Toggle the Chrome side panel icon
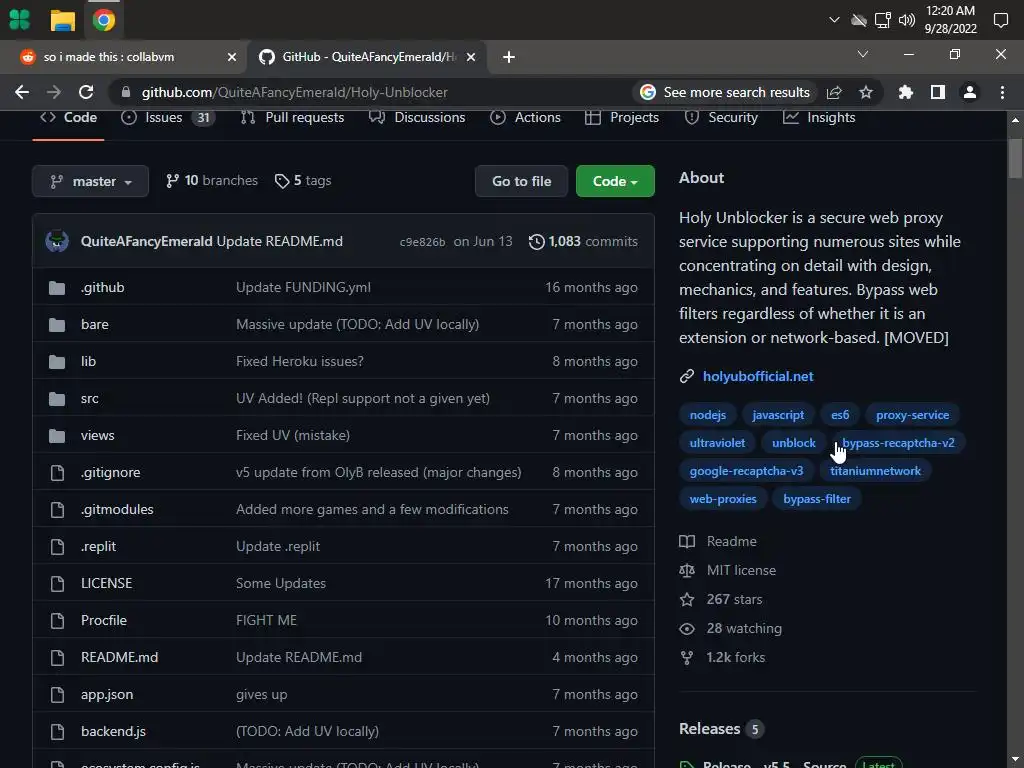Image resolution: width=1024 pixels, height=768 pixels. tap(938, 92)
